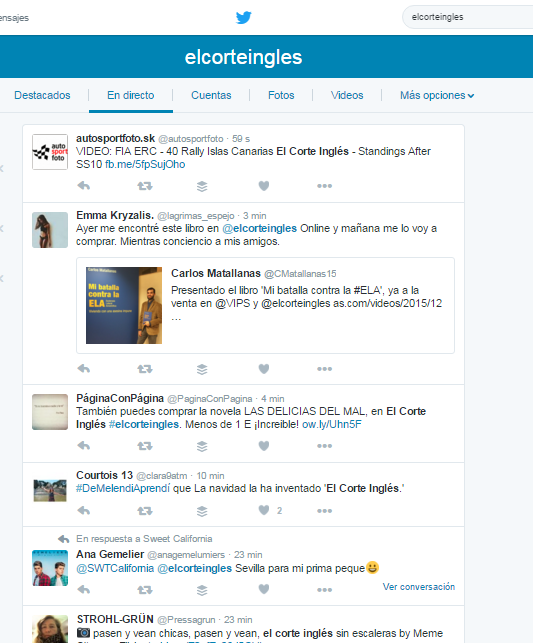Viewport: 533px width, 643px height.
Task: Like the PáginaConPágina tweet
Action: tap(264, 445)
